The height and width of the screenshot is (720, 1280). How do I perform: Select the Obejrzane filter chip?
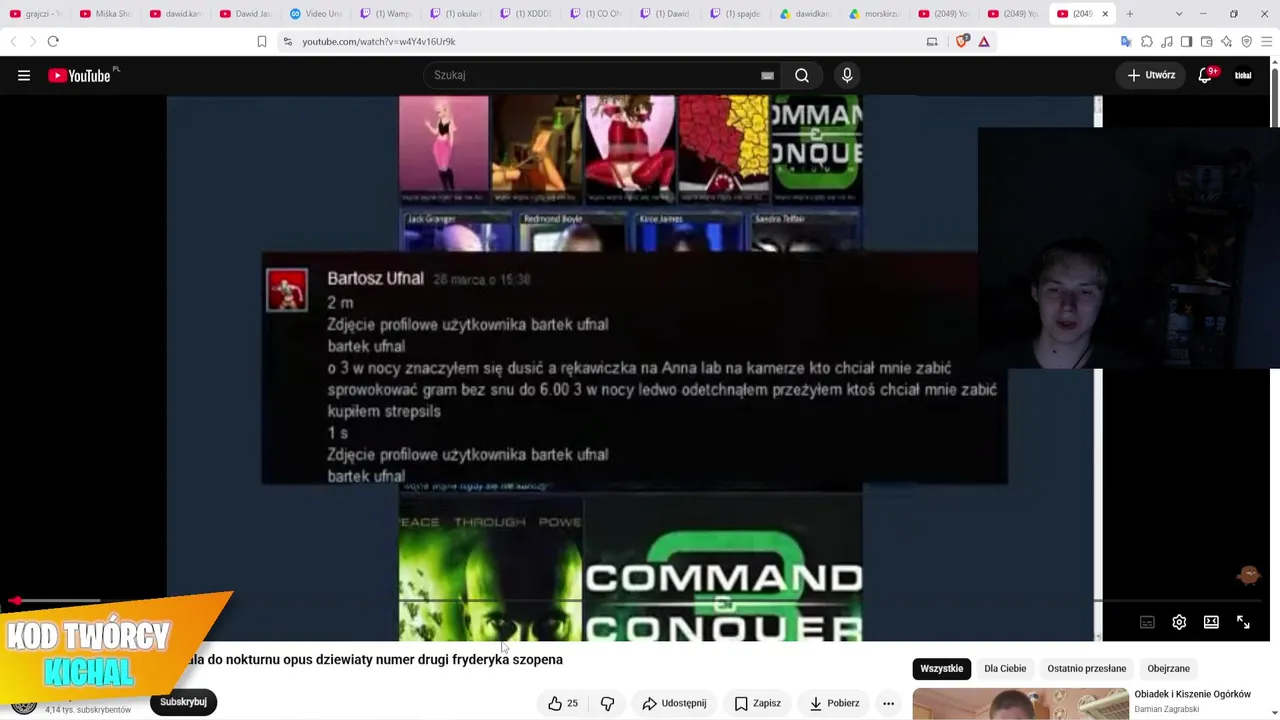(x=1168, y=669)
